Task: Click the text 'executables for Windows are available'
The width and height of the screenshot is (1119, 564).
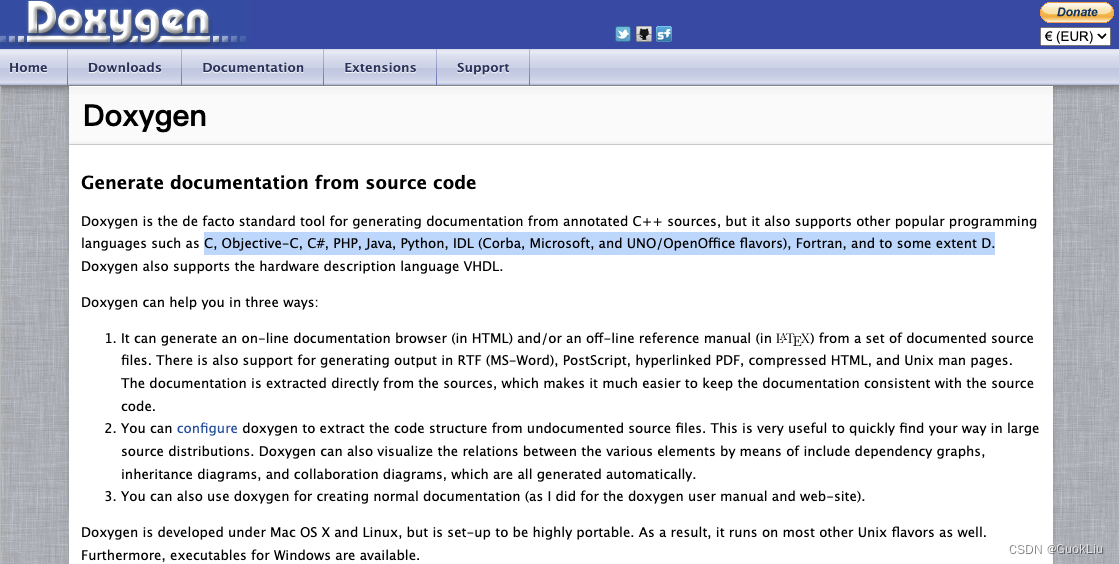Action: (295, 555)
